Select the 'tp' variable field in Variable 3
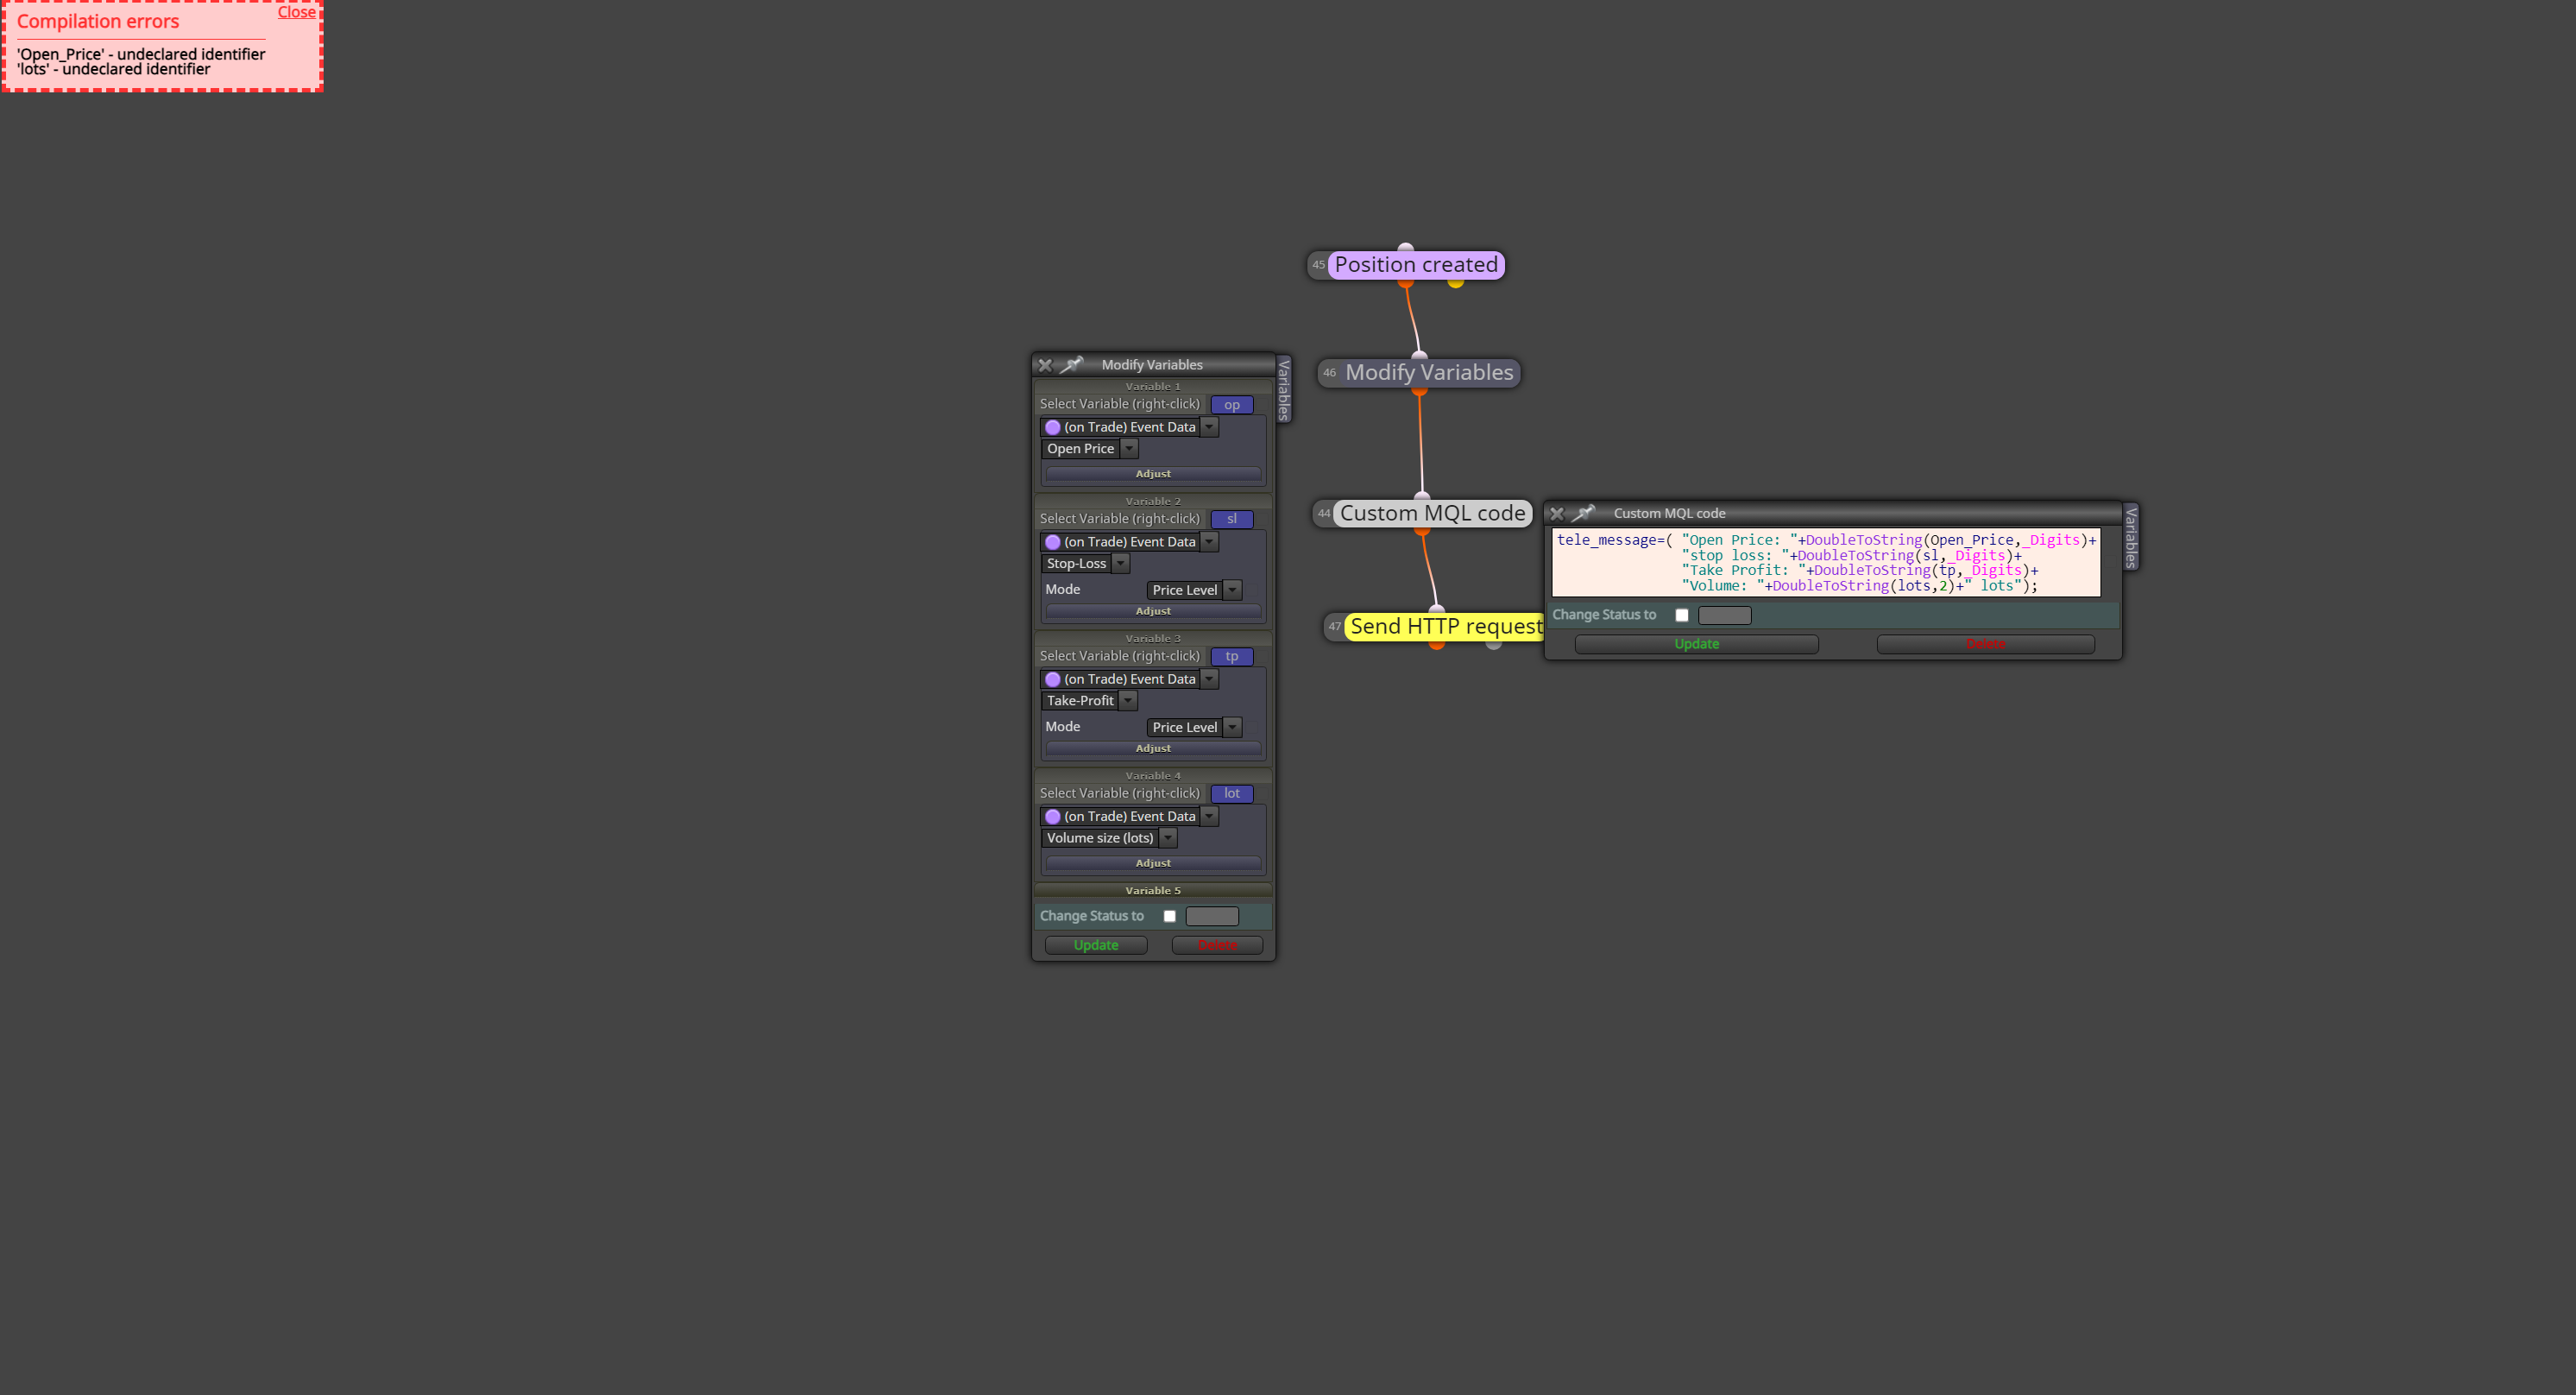 pos(1232,657)
